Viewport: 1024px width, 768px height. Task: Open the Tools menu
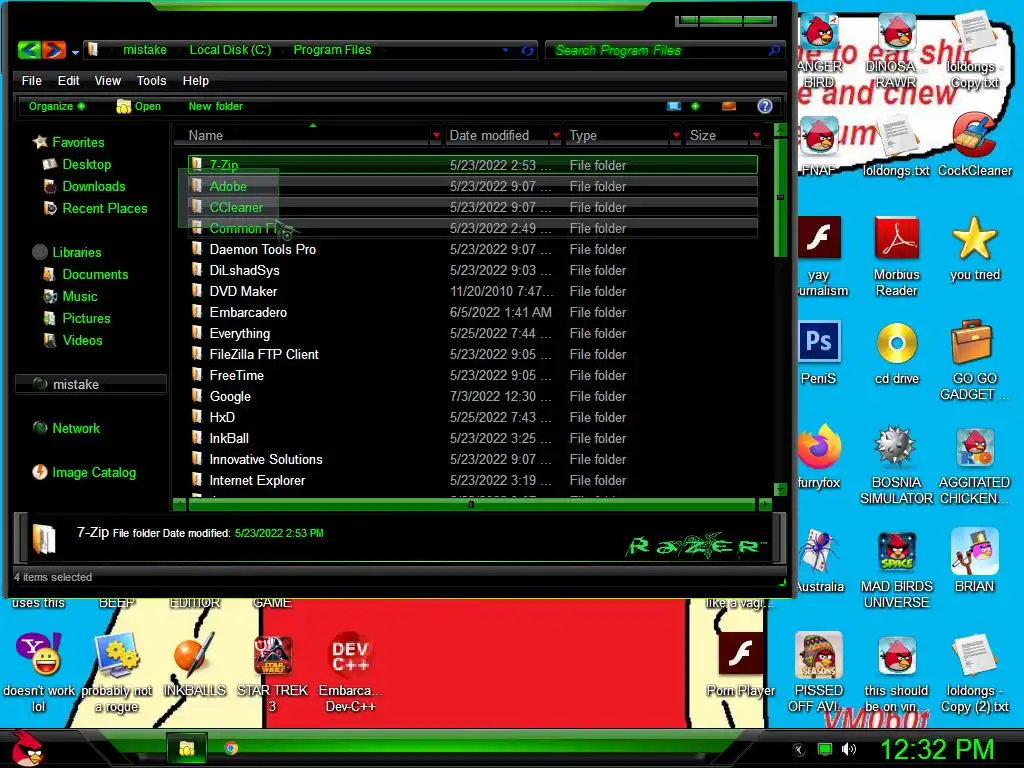pyautogui.click(x=151, y=81)
